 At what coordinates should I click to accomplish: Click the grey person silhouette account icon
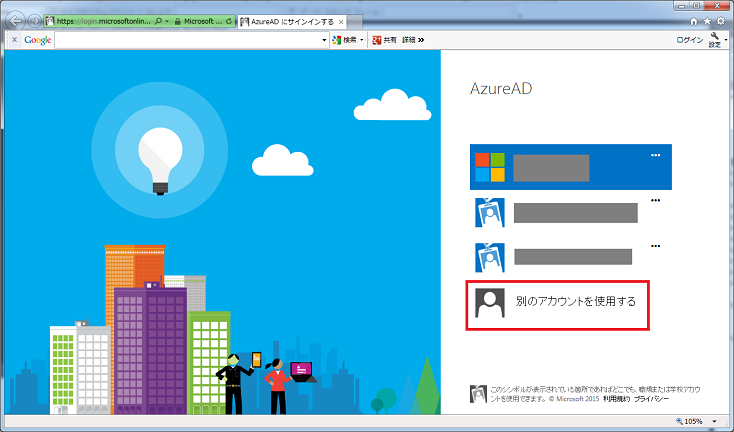pyautogui.click(x=490, y=303)
